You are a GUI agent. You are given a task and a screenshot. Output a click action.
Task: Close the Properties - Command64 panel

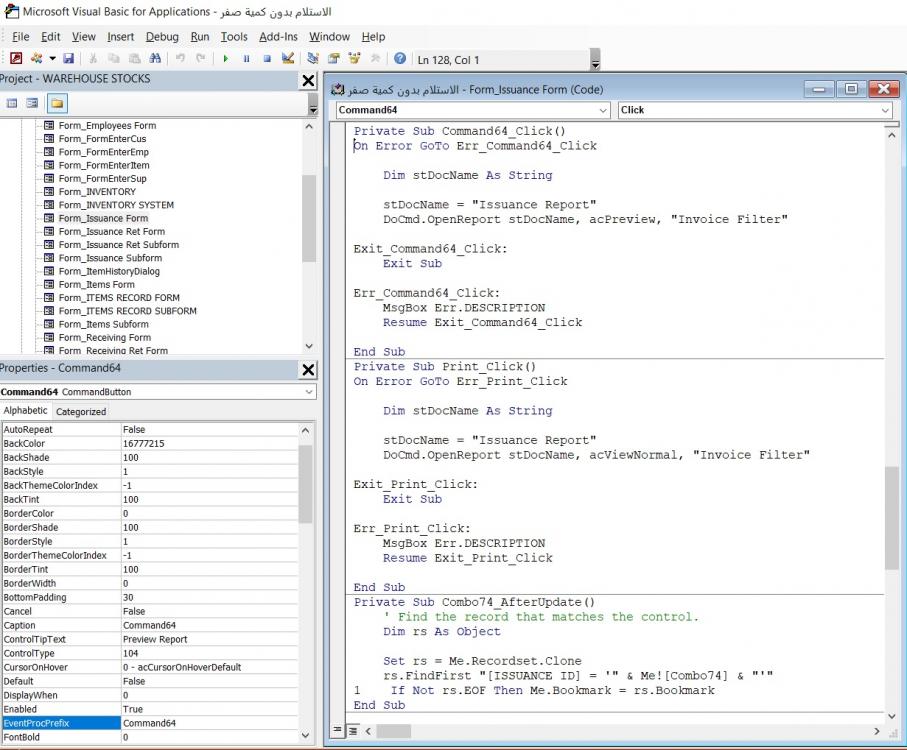click(308, 370)
